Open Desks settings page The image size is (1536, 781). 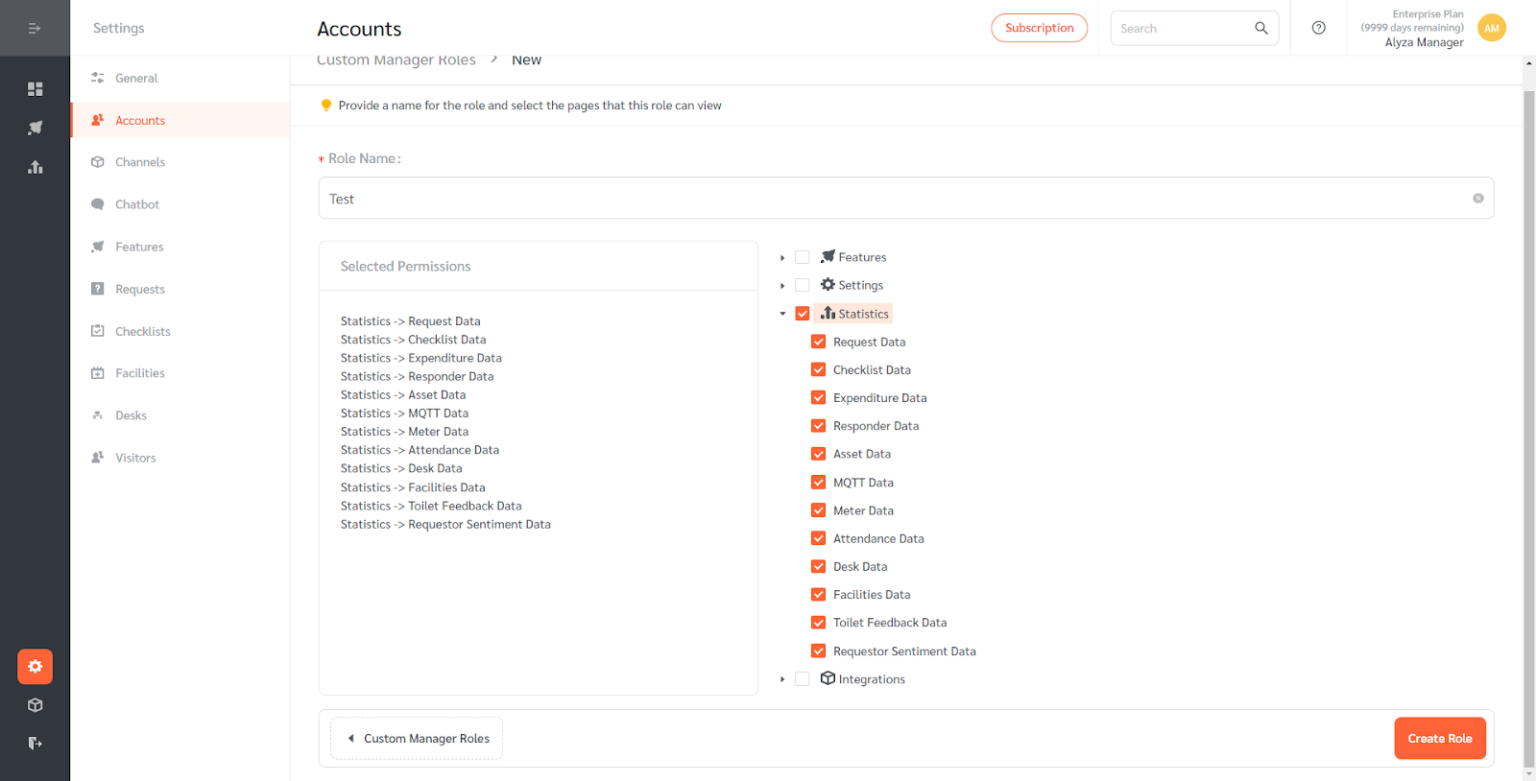coord(180,415)
